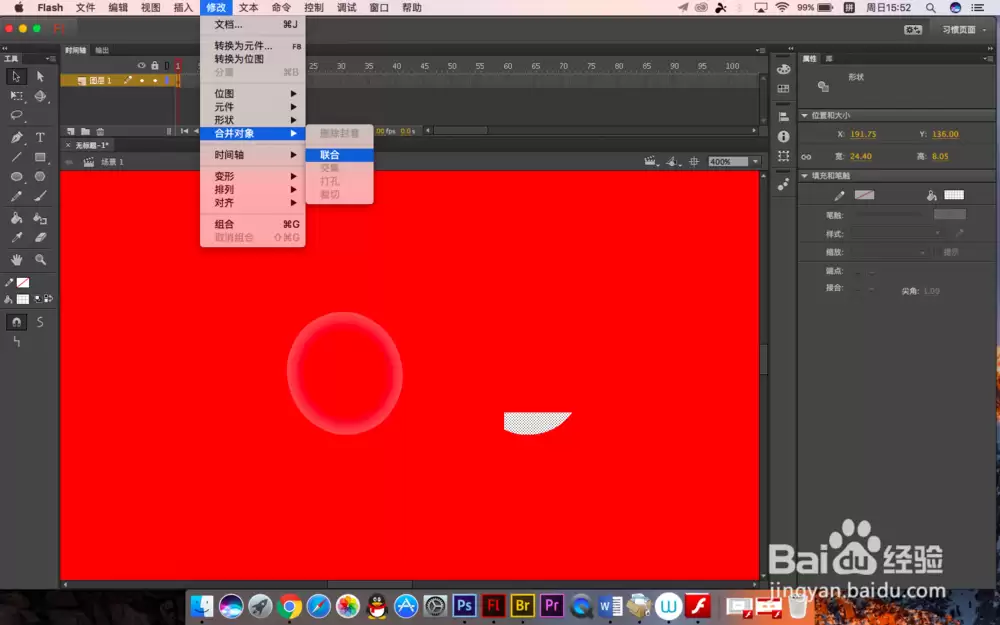Choose the Eraser tool
This screenshot has width=1000, height=625.
point(40,237)
